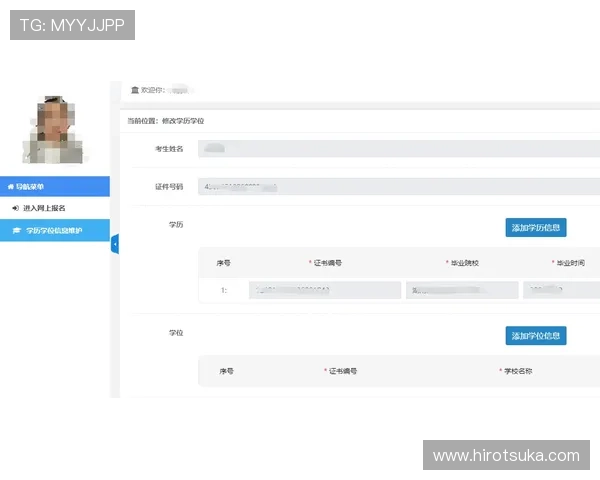Viewport: 600px width, 480px height.
Task: Collapse the sidebar with the blue arrow handle
Action: [115, 244]
